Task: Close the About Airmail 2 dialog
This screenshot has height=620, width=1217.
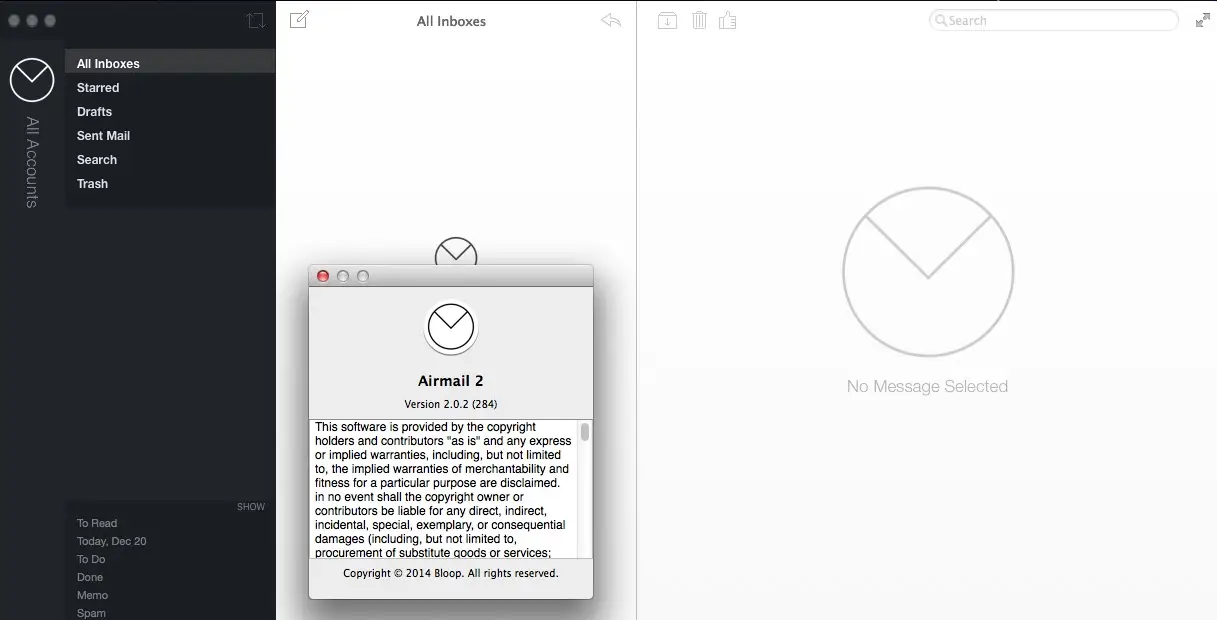Action: [x=323, y=276]
